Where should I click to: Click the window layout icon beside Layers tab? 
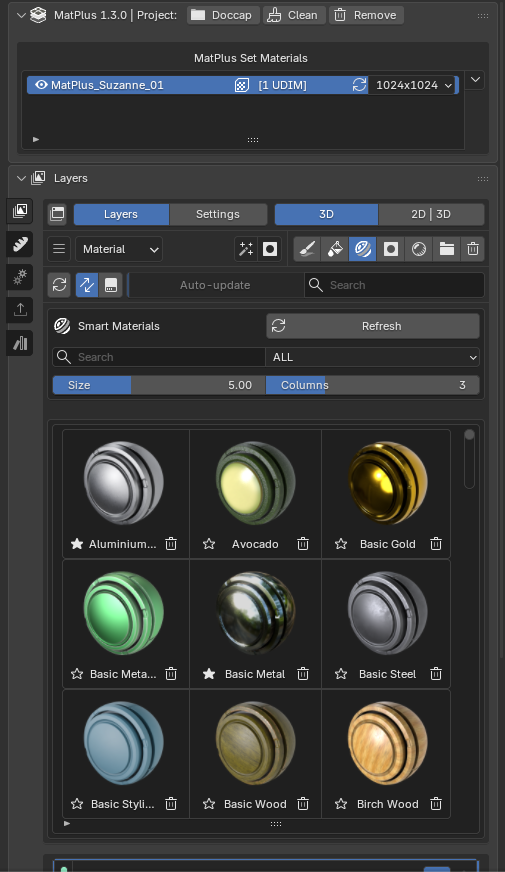(57, 214)
